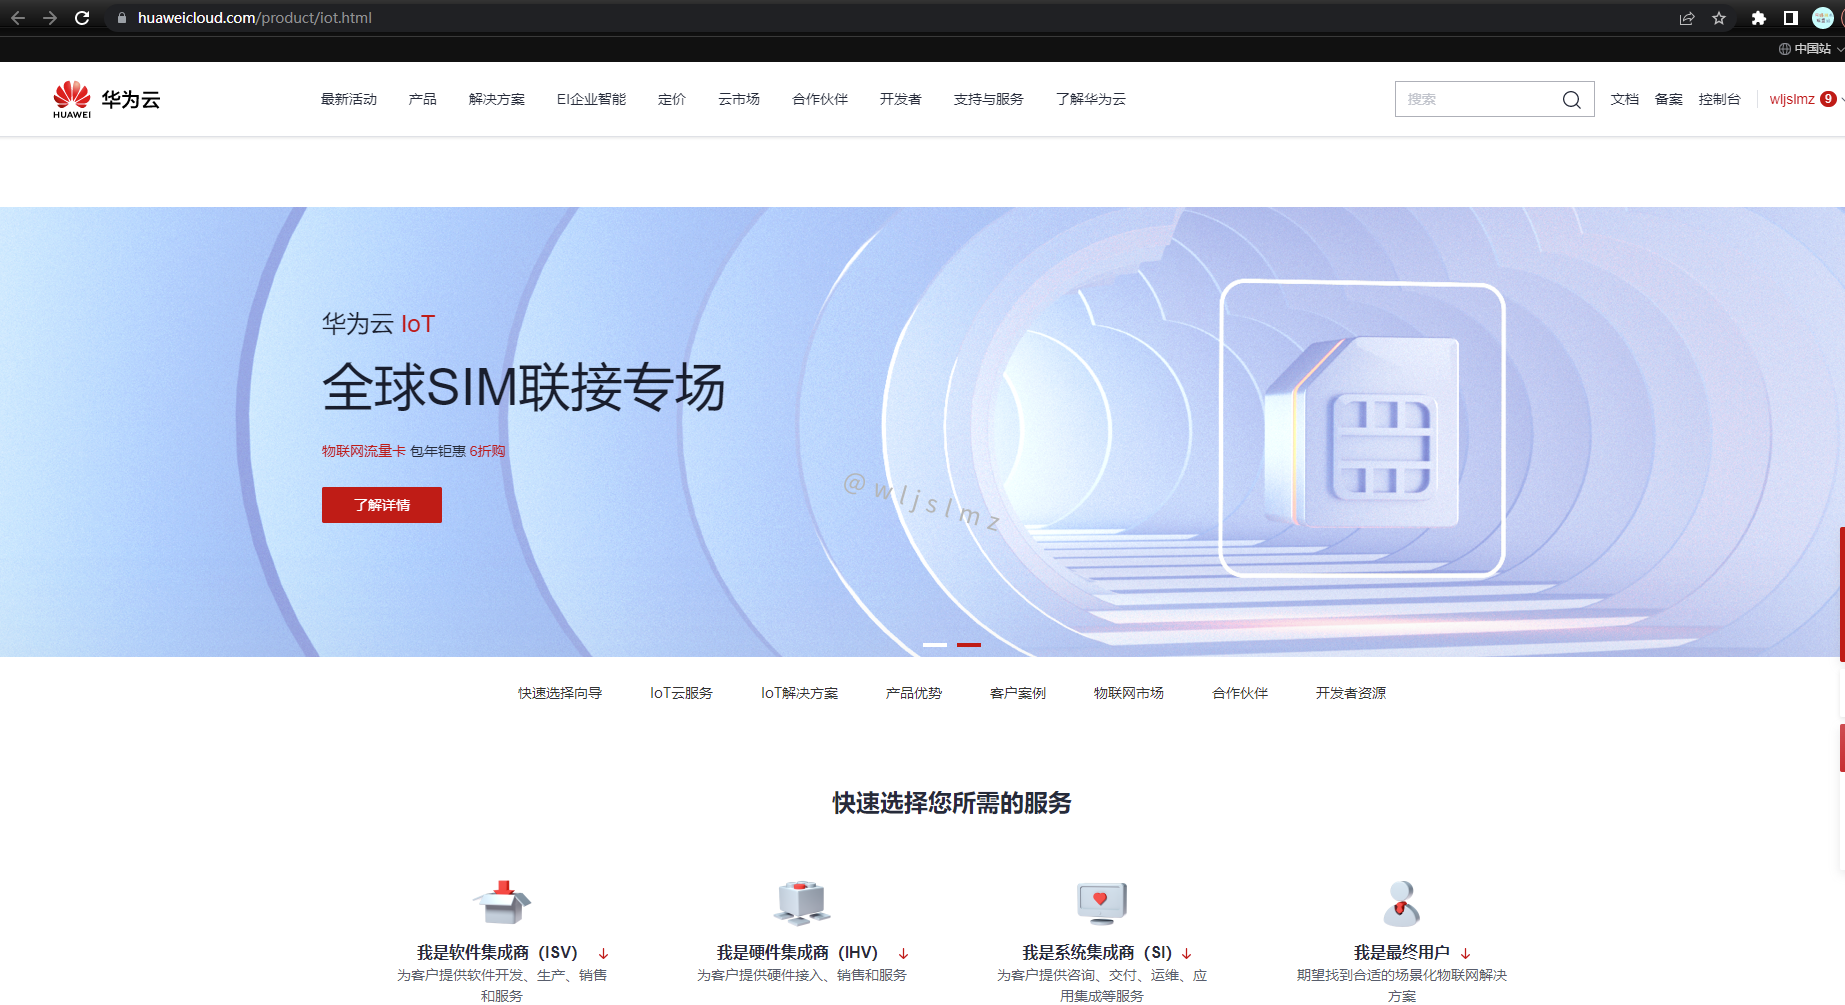
Task: Expand the red arrow beside 我是软件集成商 (ISV)
Action: (x=603, y=953)
